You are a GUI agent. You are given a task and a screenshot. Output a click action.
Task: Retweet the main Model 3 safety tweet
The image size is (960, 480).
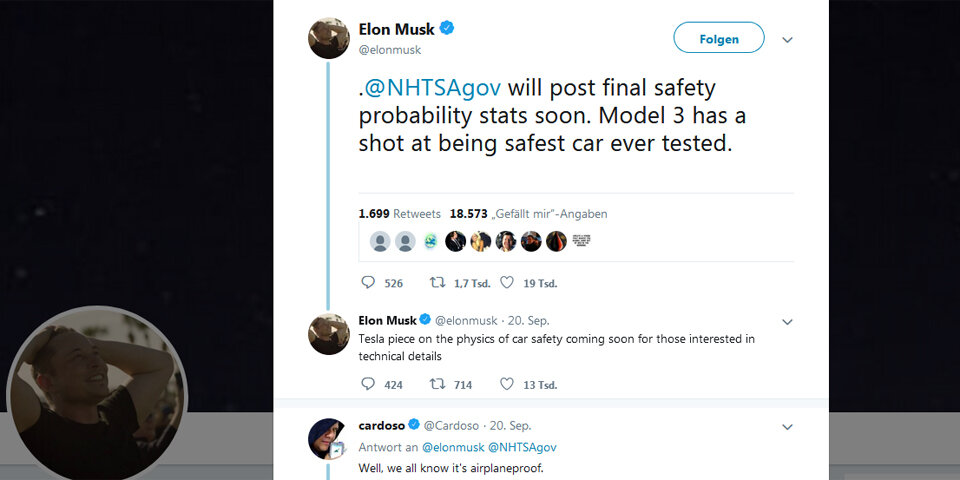tap(437, 283)
